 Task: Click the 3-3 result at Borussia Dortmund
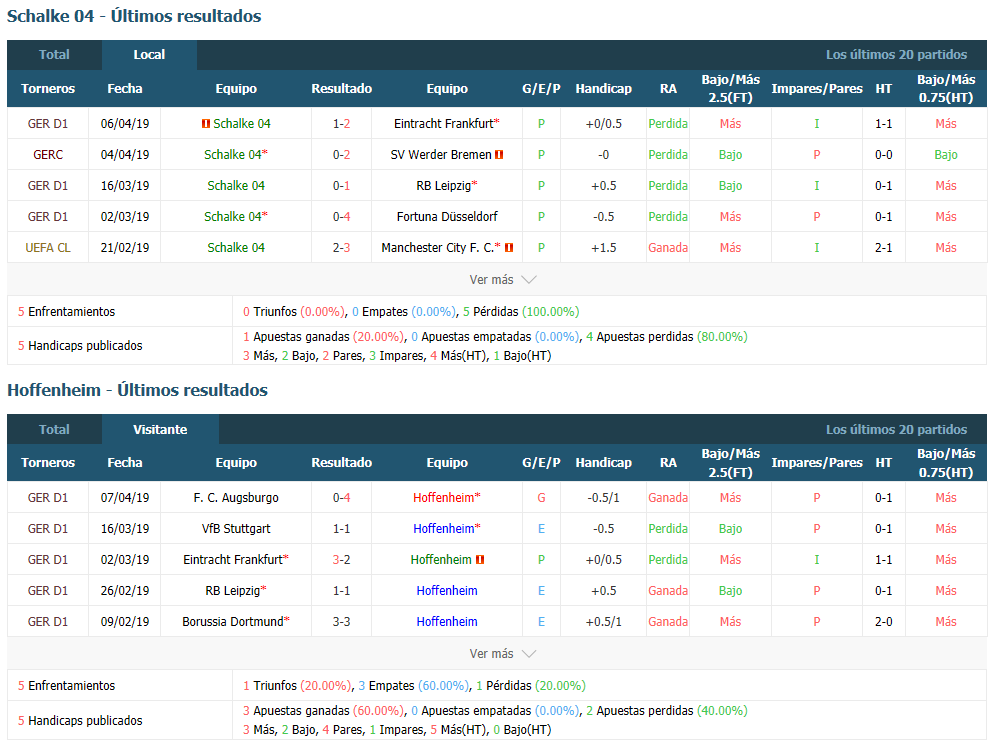point(342,622)
